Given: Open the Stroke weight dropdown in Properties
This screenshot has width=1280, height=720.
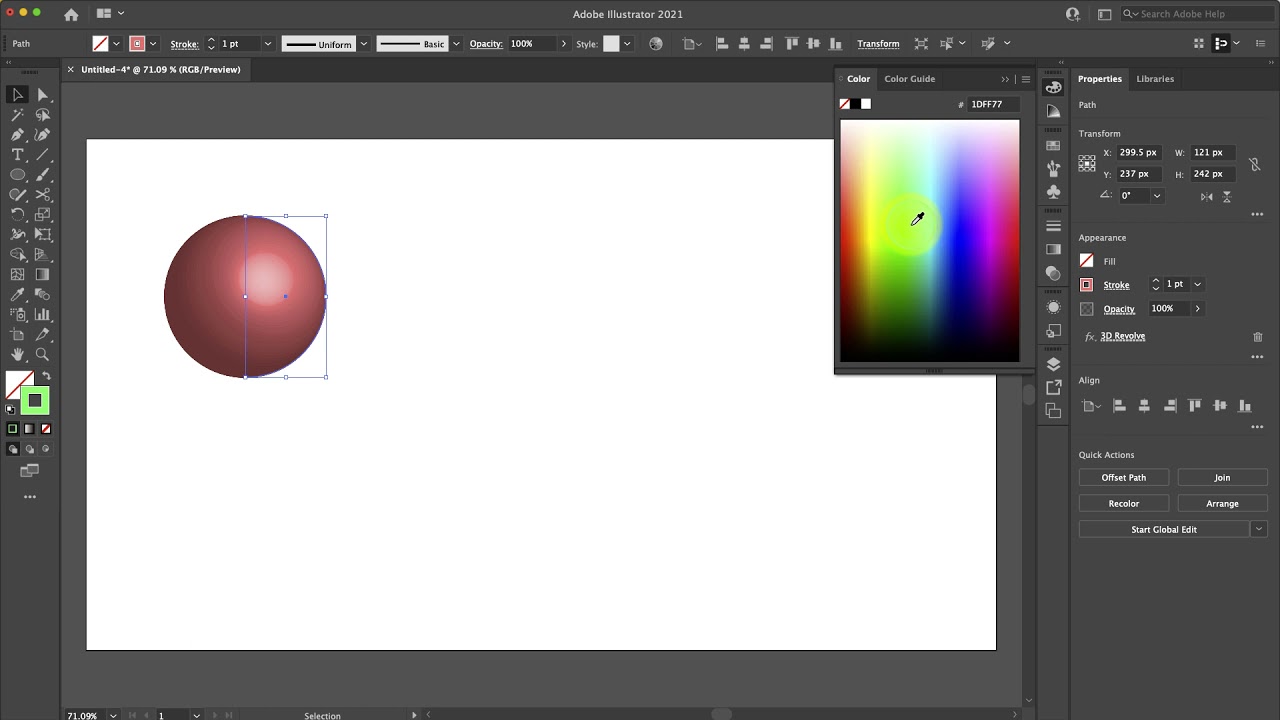Looking at the screenshot, I should point(1198,285).
